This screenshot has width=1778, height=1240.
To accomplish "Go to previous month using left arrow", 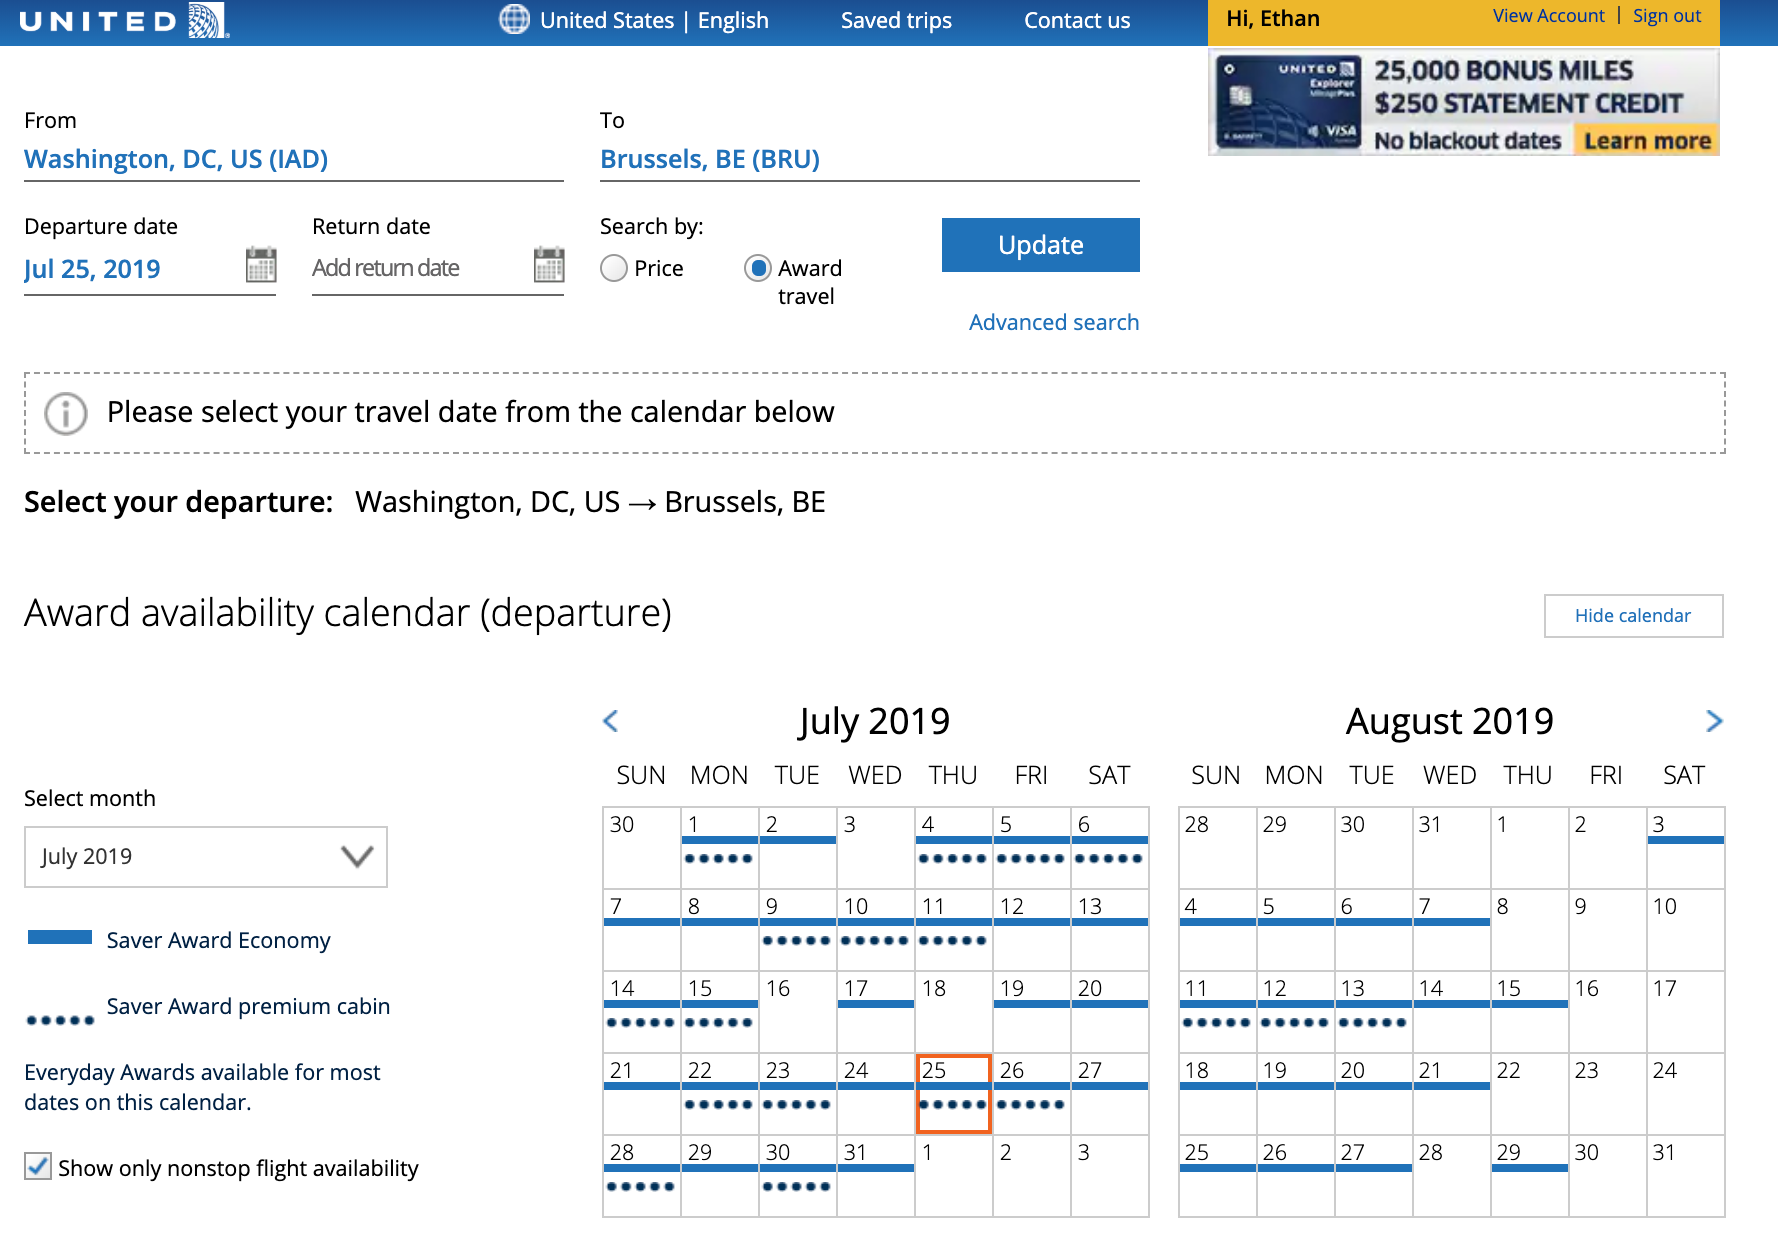I will tap(611, 721).
